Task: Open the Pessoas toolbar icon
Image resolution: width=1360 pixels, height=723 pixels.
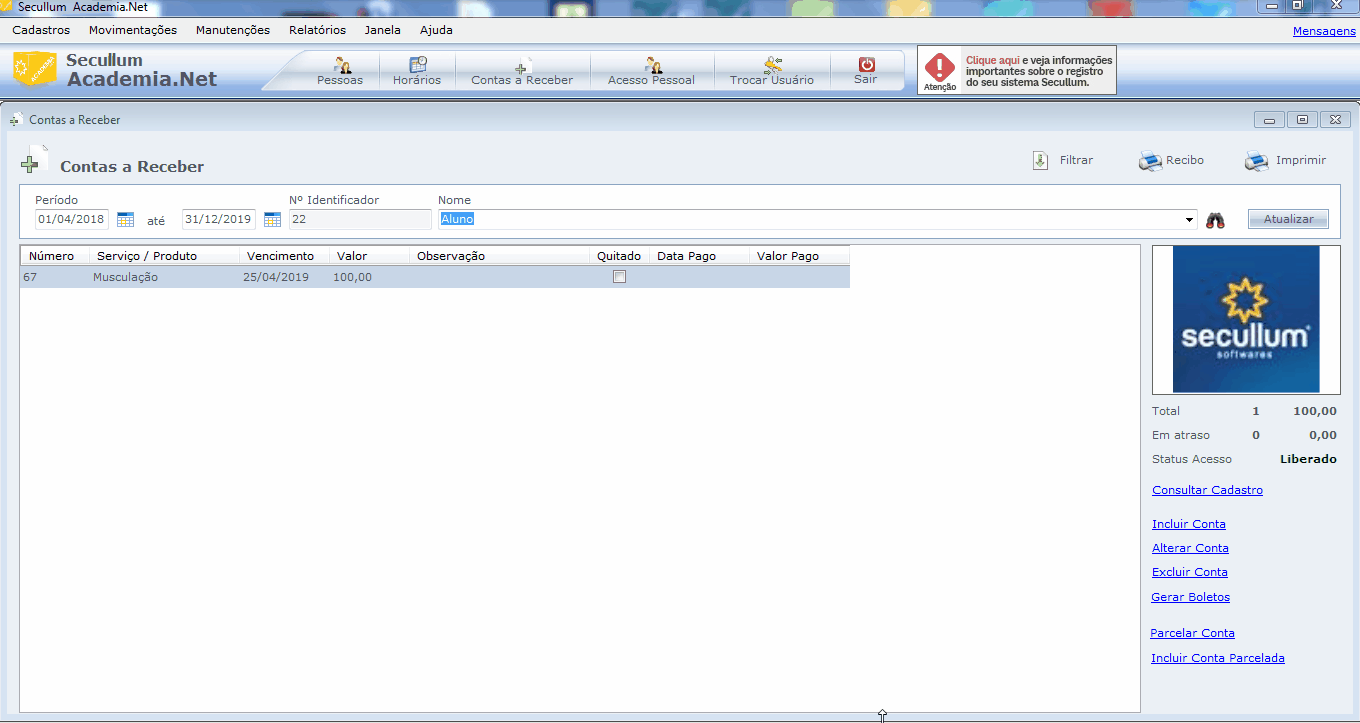Action: [340, 66]
